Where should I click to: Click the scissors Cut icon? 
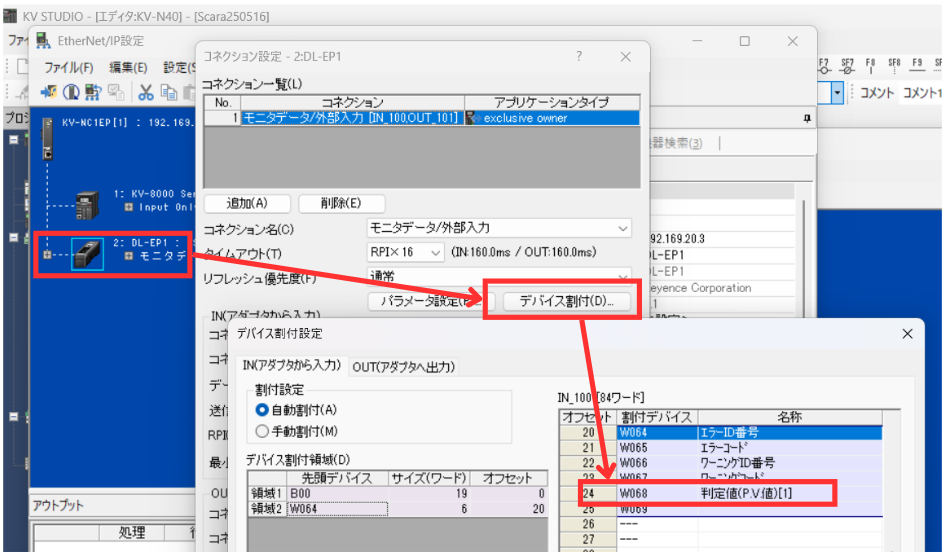tap(145, 92)
